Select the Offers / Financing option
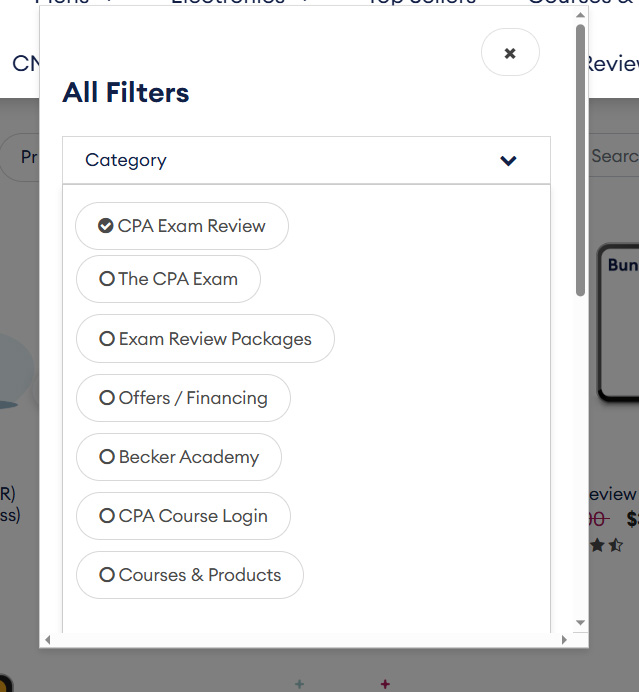The image size is (639, 692). coord(183,398)
